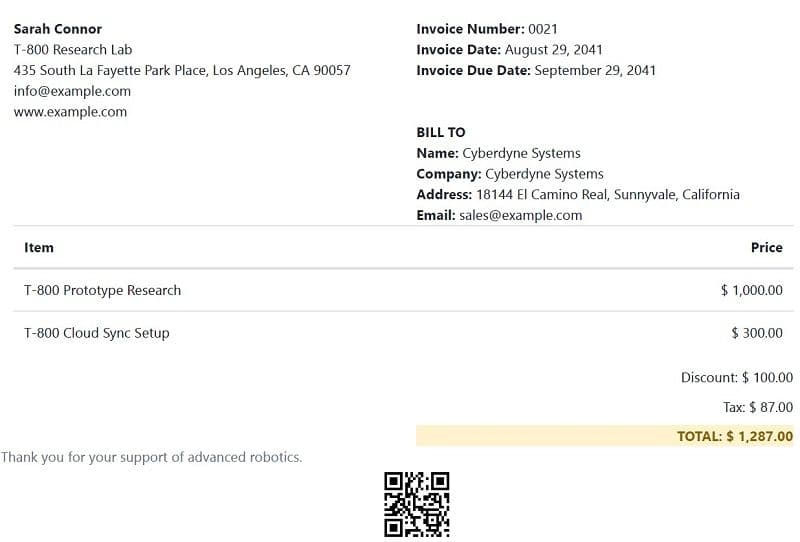Image resolution: width=800 pixels, height=542 pixels.
Task: Click the T-800 Research Lab text
Action: [x=73, y=50]
